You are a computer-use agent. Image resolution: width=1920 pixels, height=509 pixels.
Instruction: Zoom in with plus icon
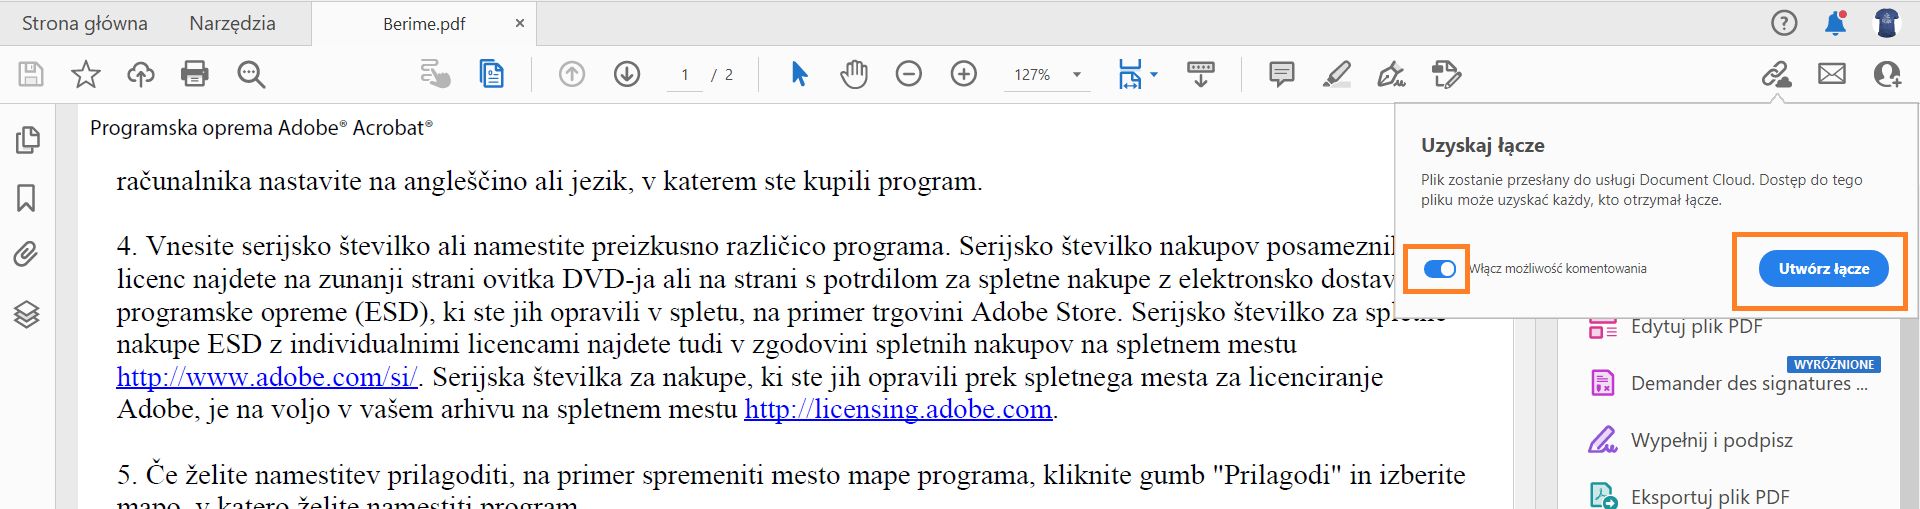(x=964, y=74)
